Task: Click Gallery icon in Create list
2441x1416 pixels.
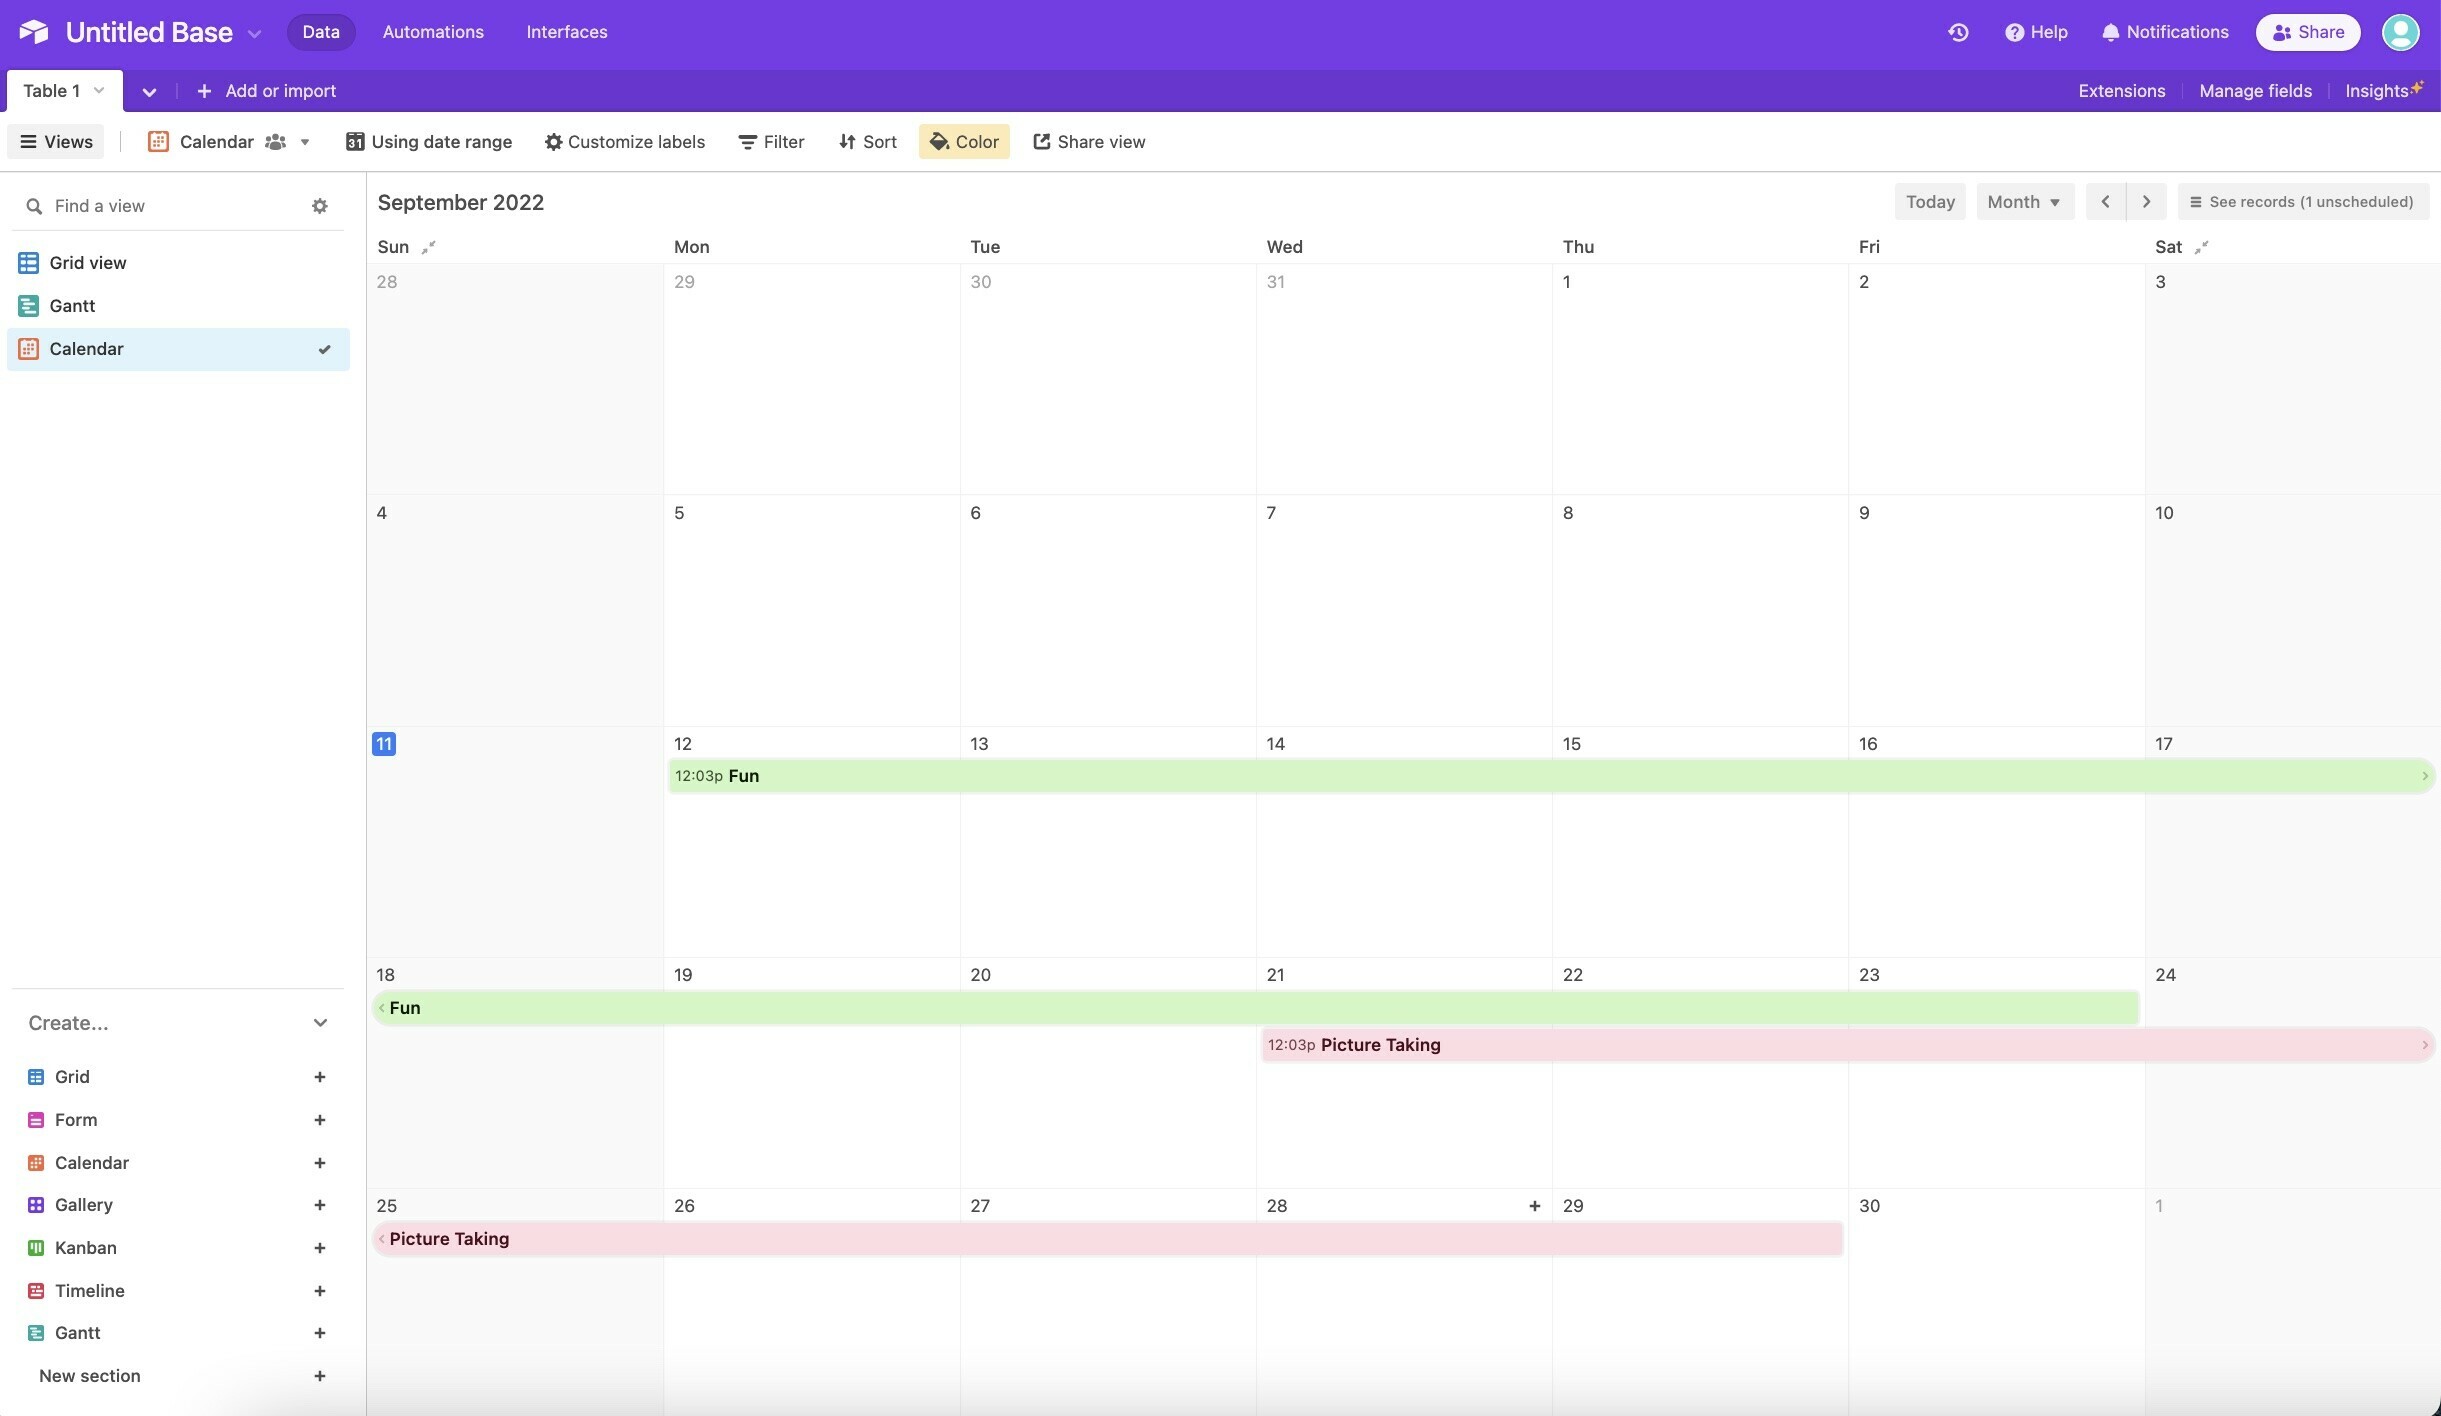Action: tap(36, 1205)
